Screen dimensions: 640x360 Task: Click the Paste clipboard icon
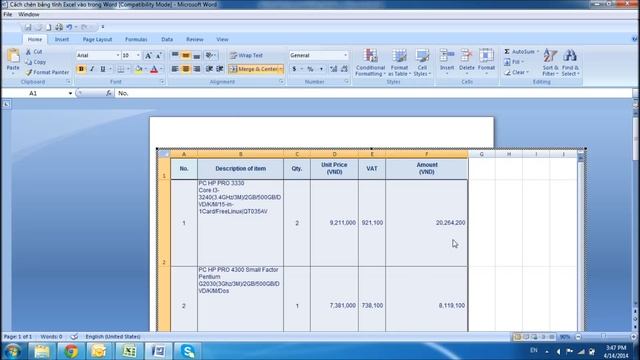(13, 56)
